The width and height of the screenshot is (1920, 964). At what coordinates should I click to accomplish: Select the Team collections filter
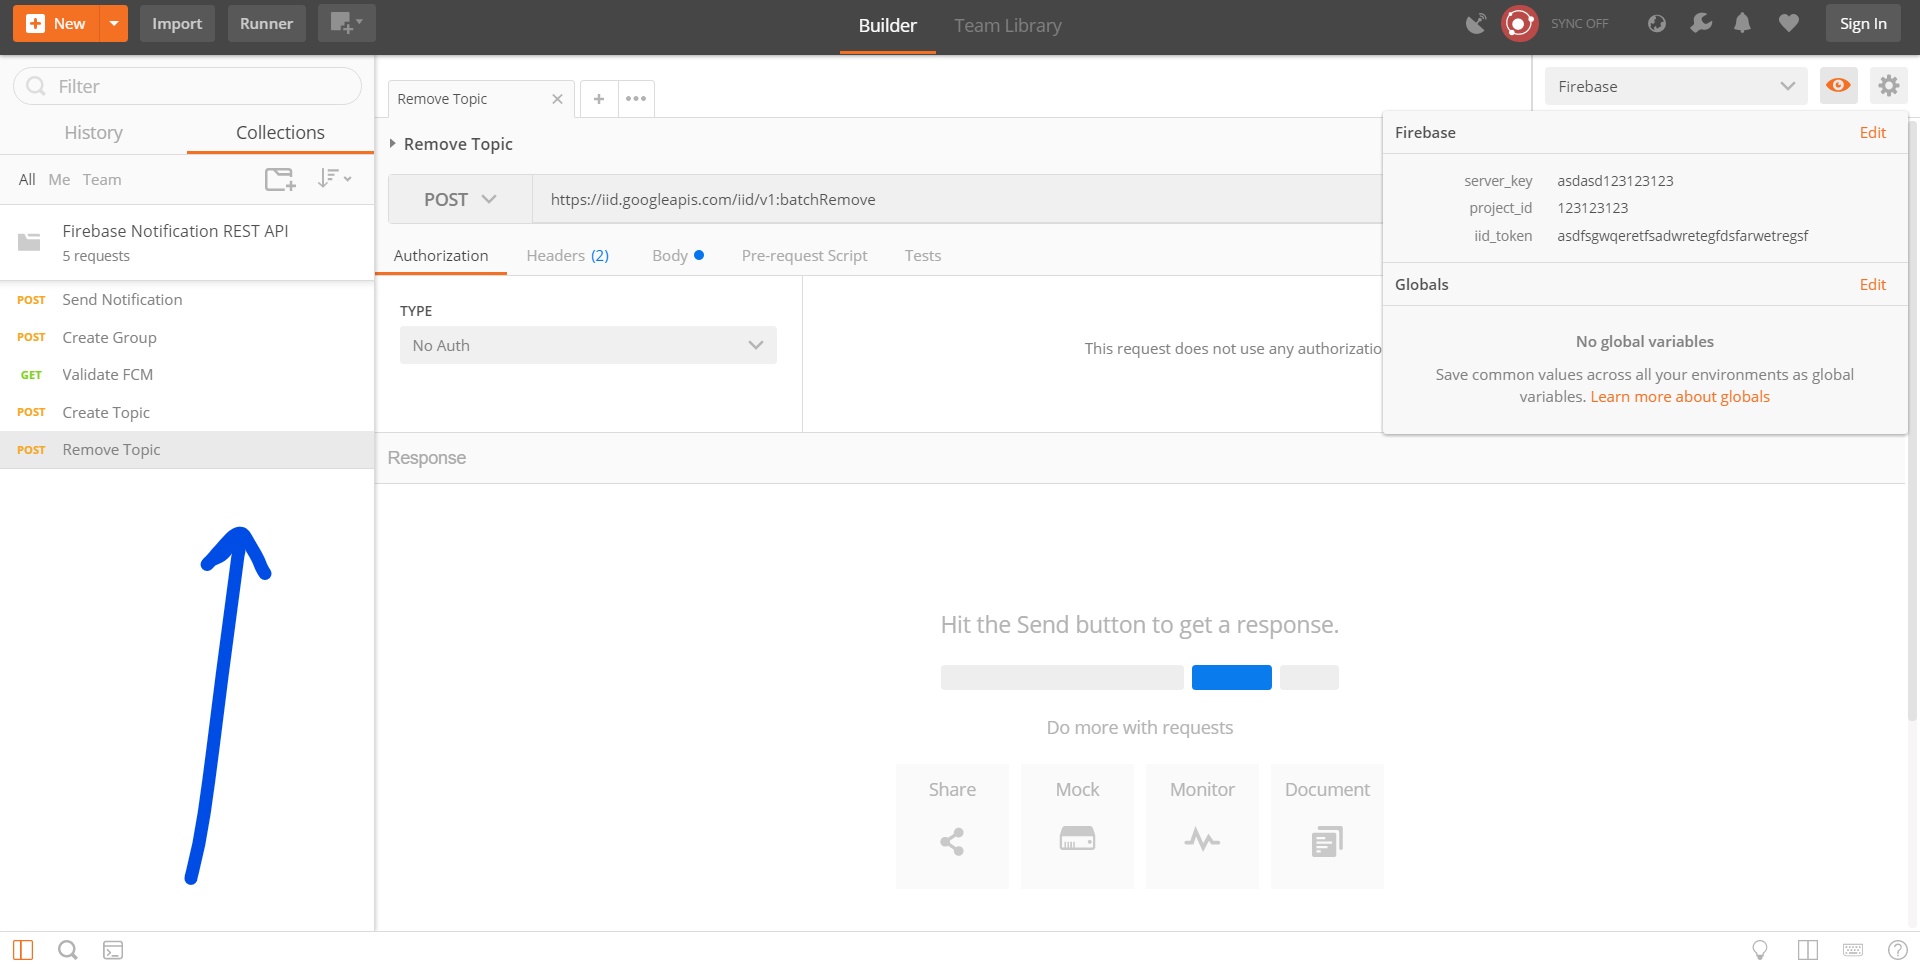[102, 179]
